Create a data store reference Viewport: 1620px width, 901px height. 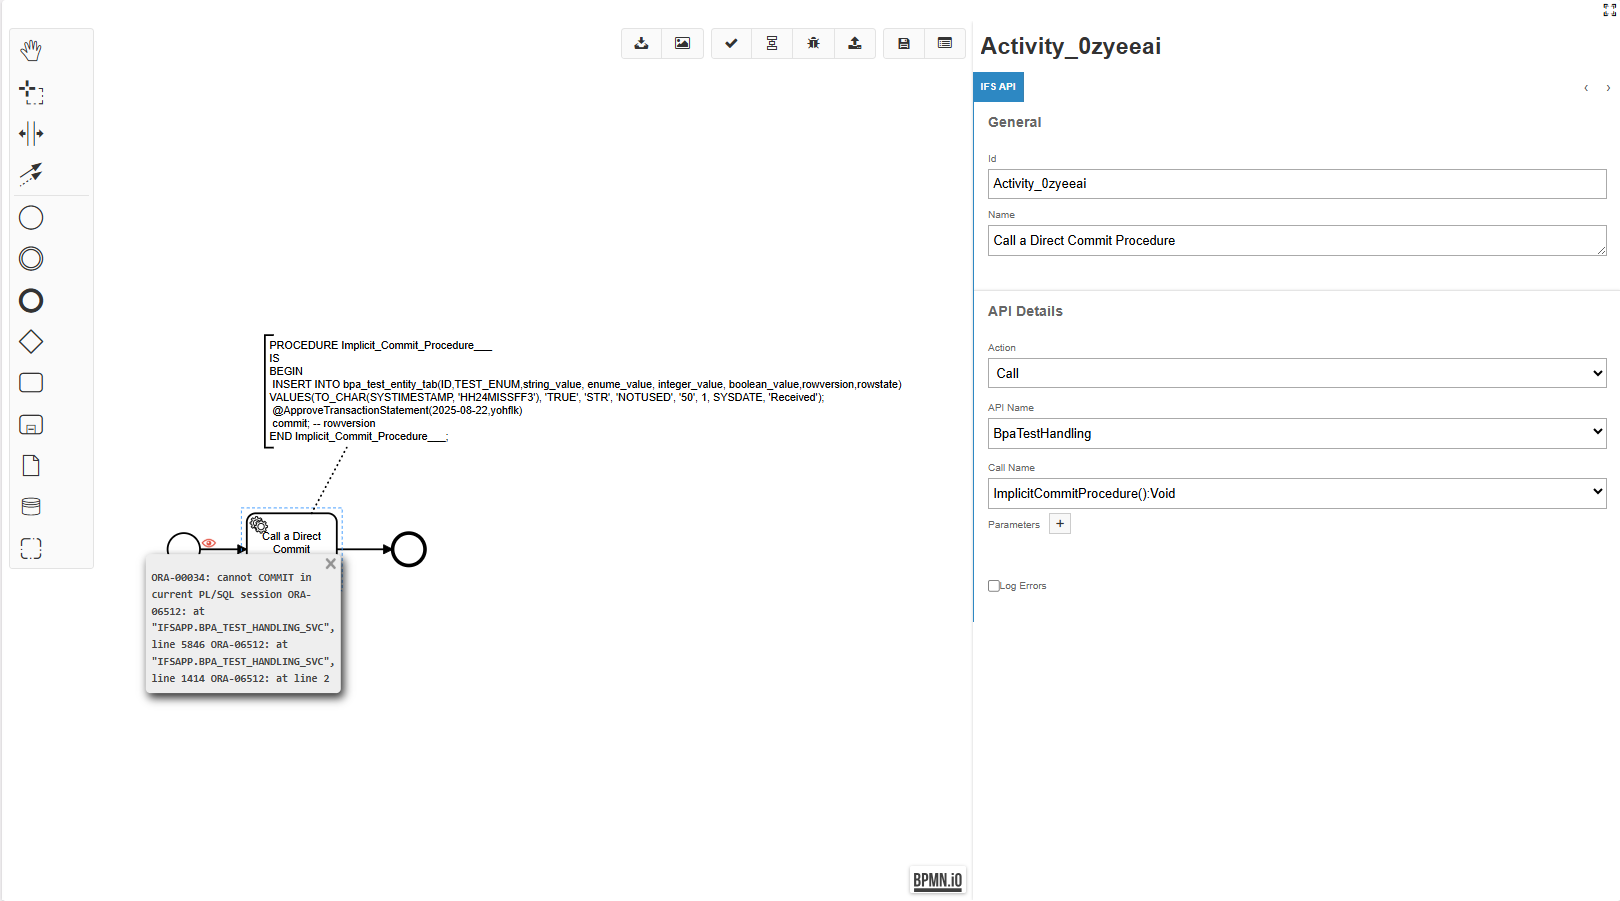(x=31, y=506)
